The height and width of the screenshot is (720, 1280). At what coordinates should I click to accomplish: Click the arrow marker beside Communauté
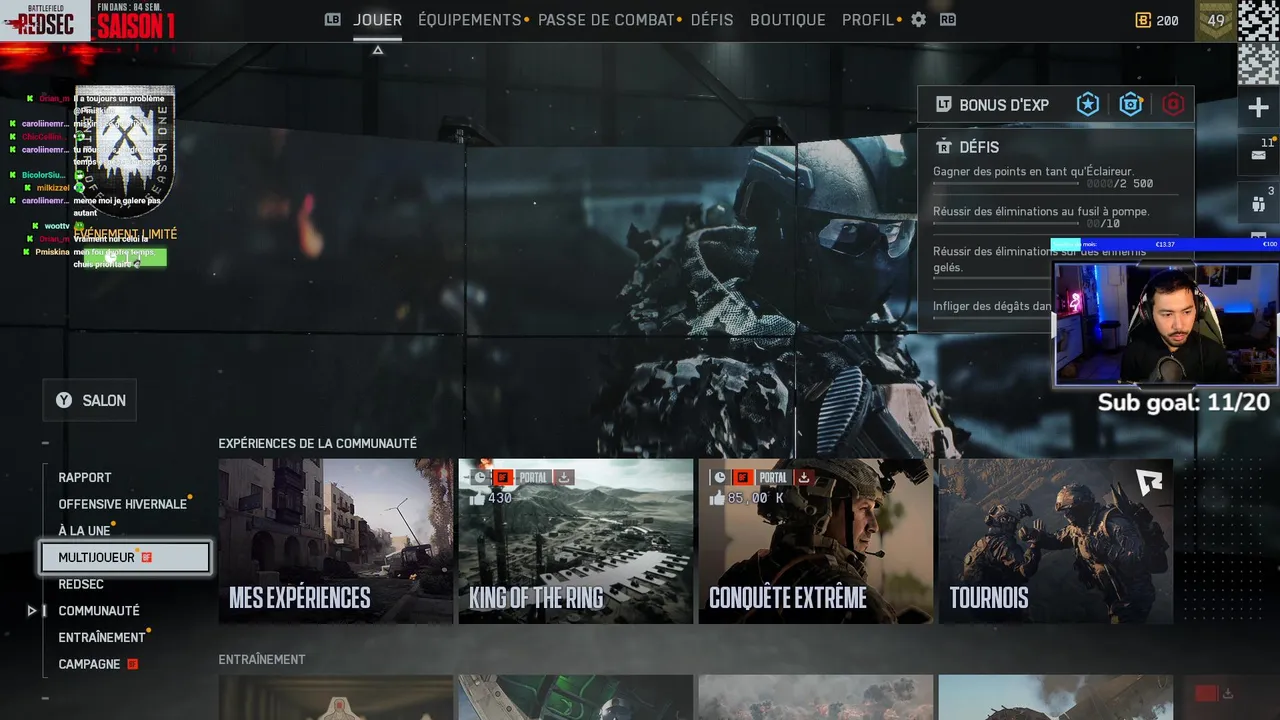pyautogui.click(x=32, y=610)
